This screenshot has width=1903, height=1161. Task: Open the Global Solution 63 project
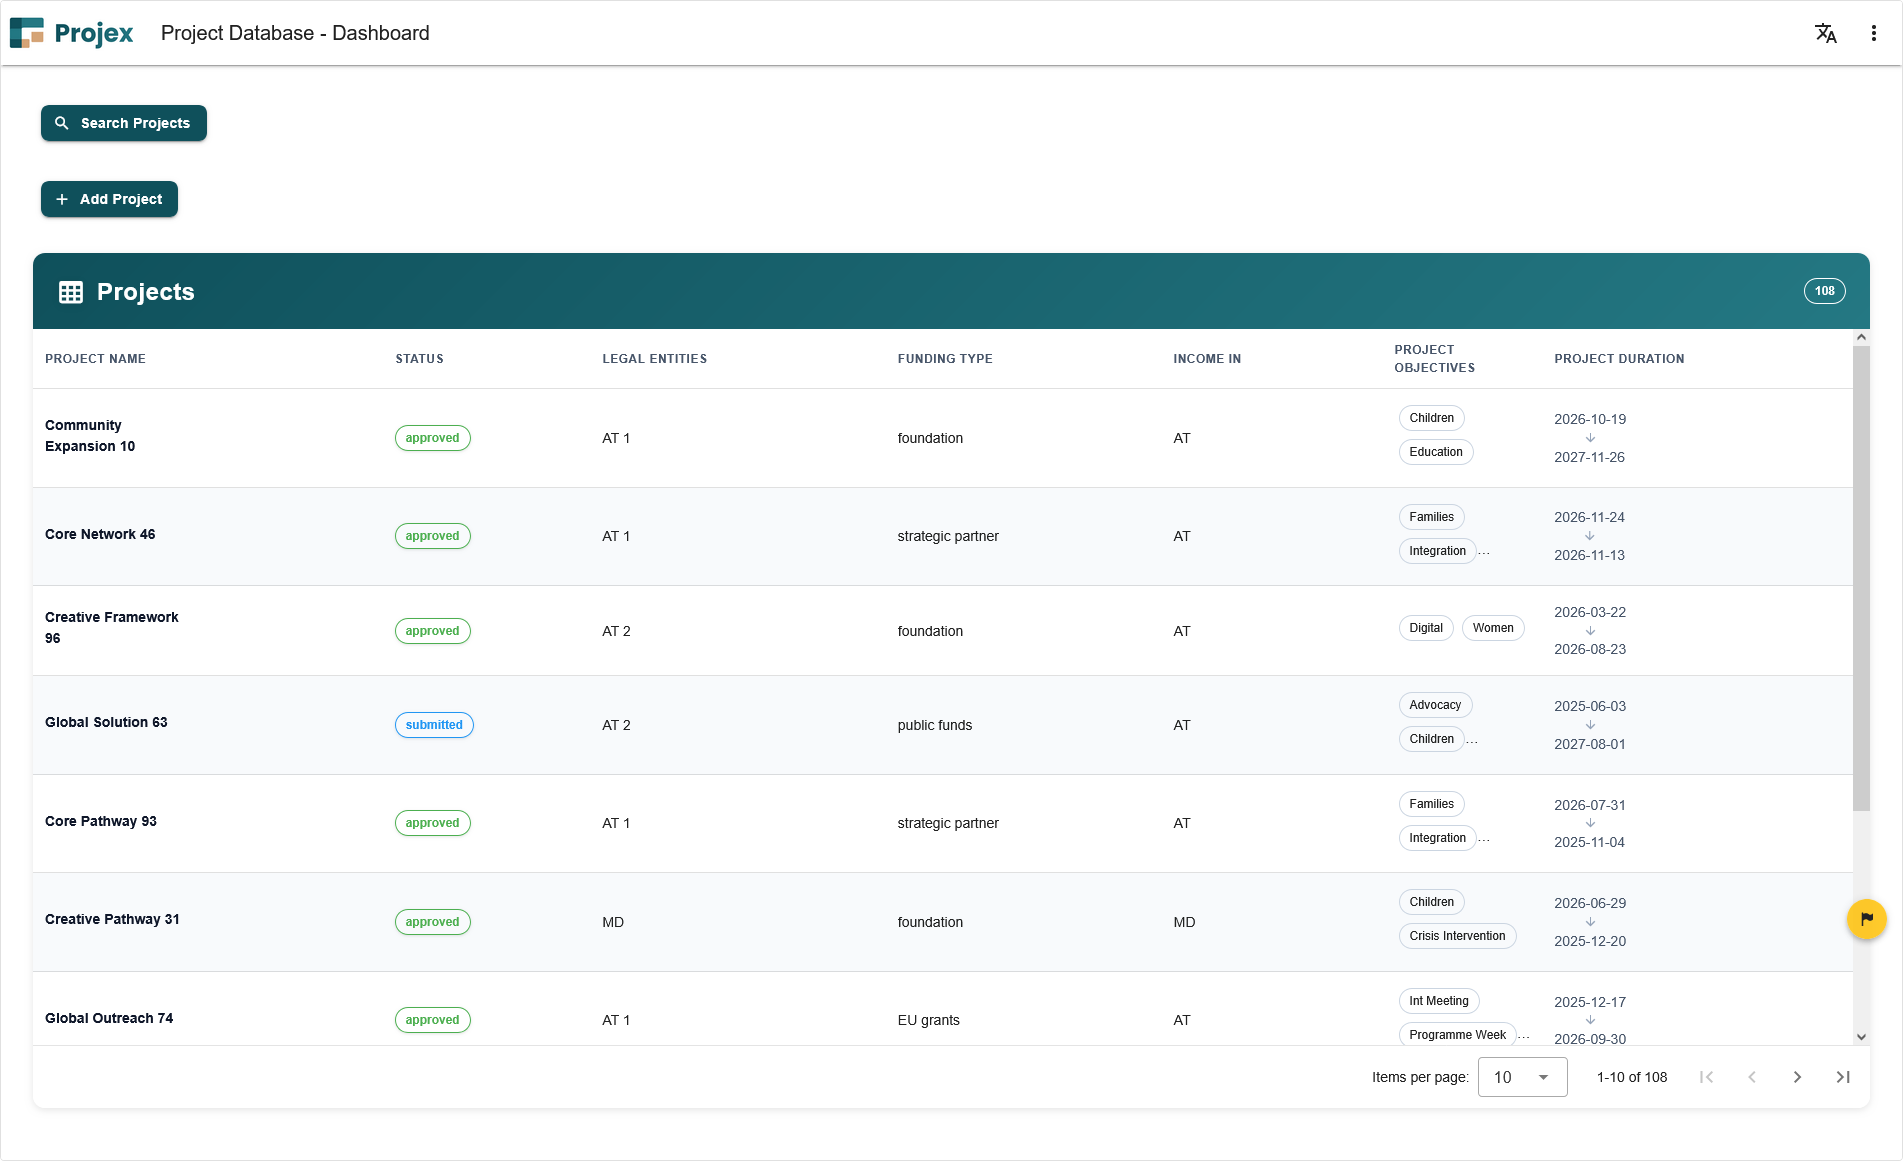106,722
